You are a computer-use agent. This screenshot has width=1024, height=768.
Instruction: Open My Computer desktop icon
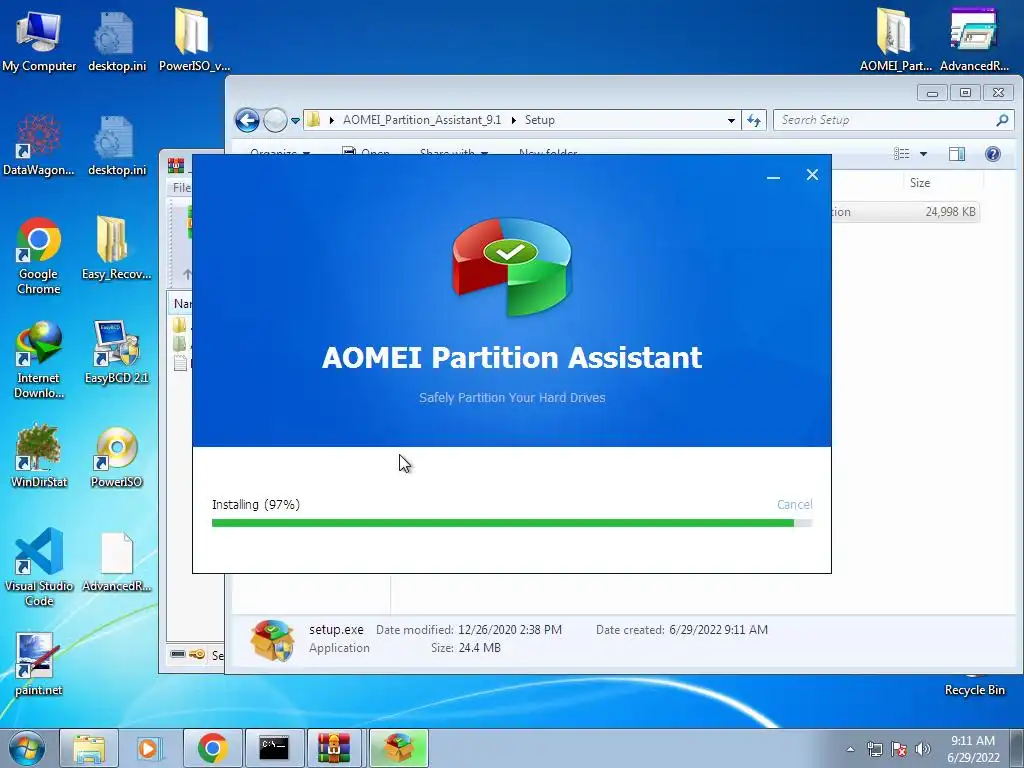tap(39, 39)
